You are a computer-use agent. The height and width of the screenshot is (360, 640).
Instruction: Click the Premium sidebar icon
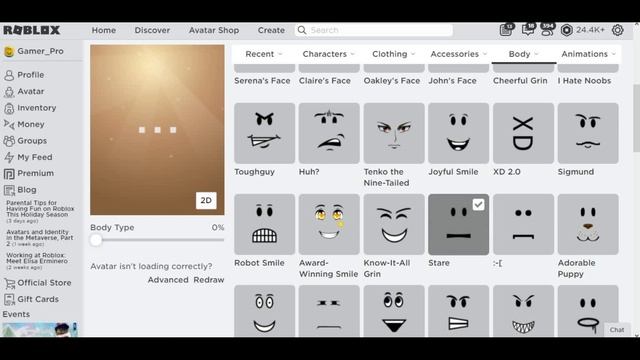tap(9, 173)
